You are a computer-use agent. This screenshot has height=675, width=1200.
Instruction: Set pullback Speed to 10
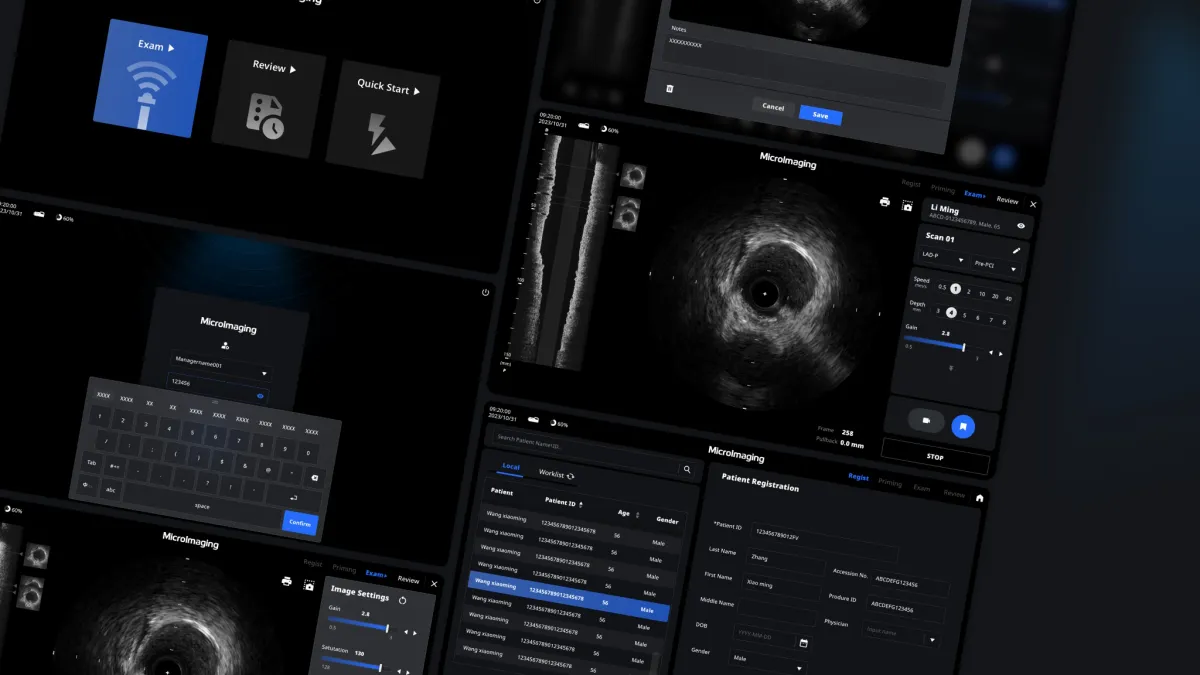click(x=982, y=294)
